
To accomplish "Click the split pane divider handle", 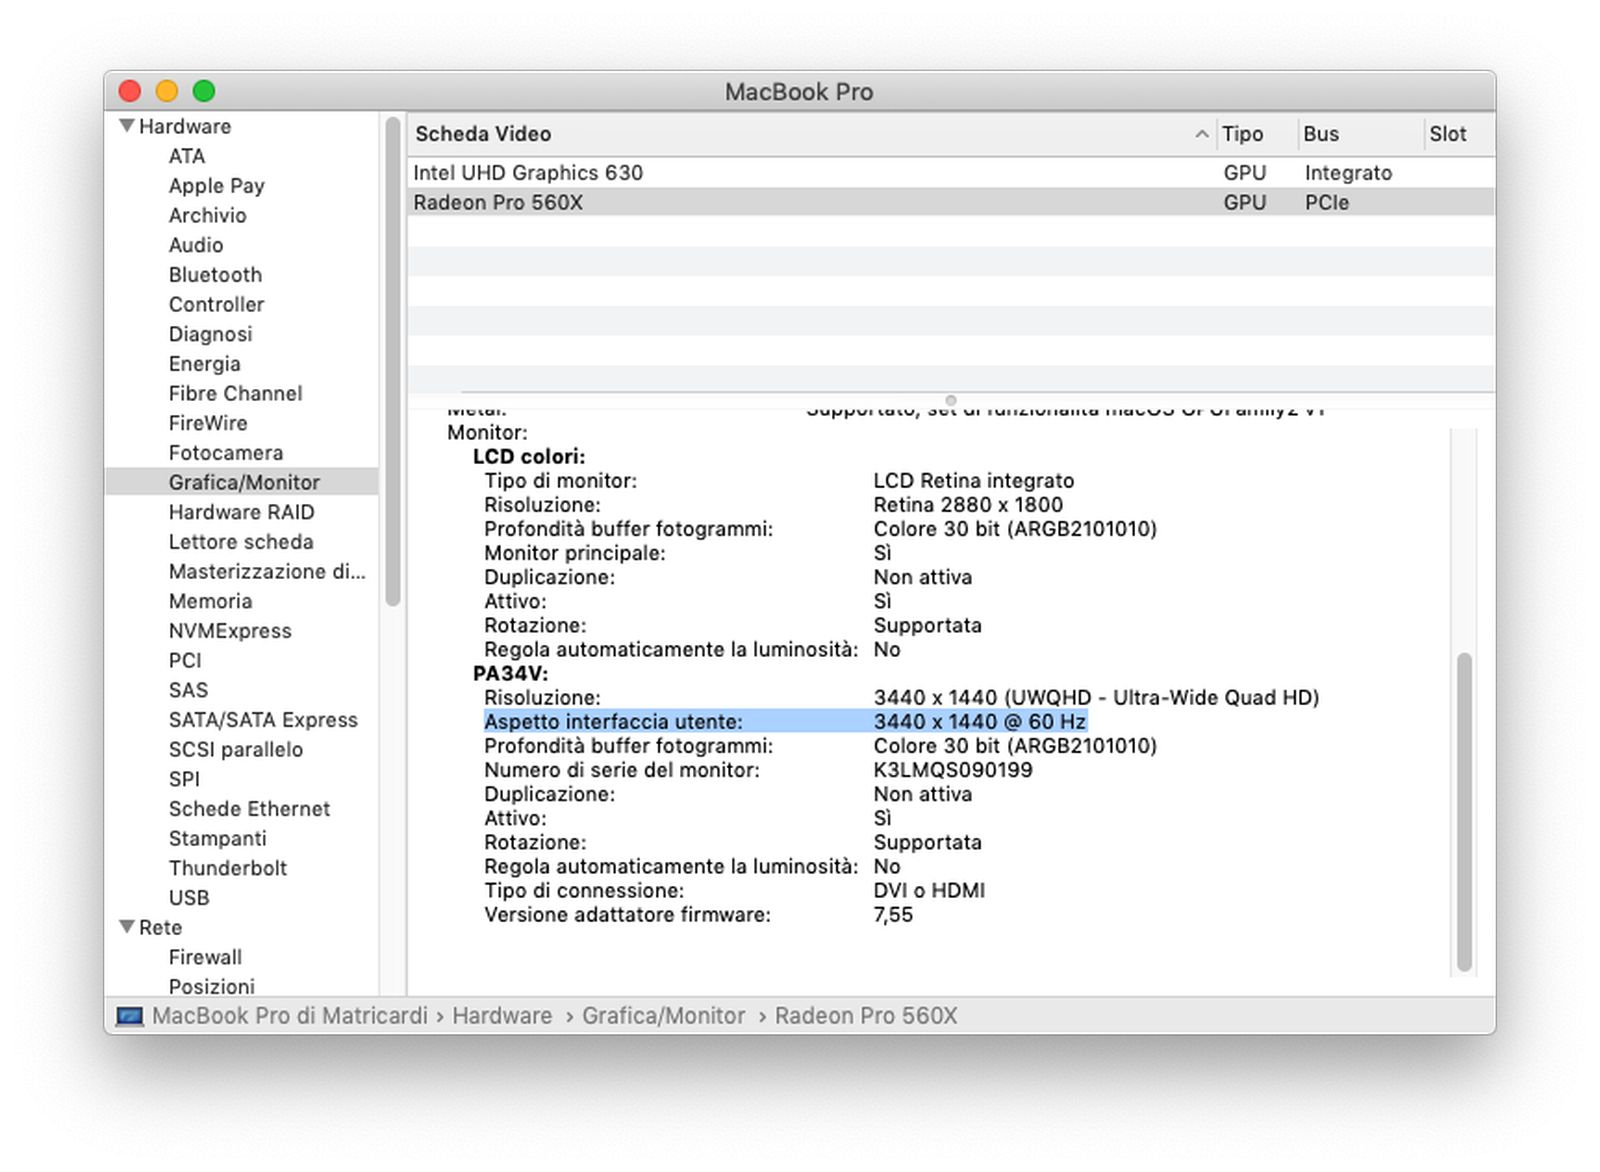I will tap(950, 400).
